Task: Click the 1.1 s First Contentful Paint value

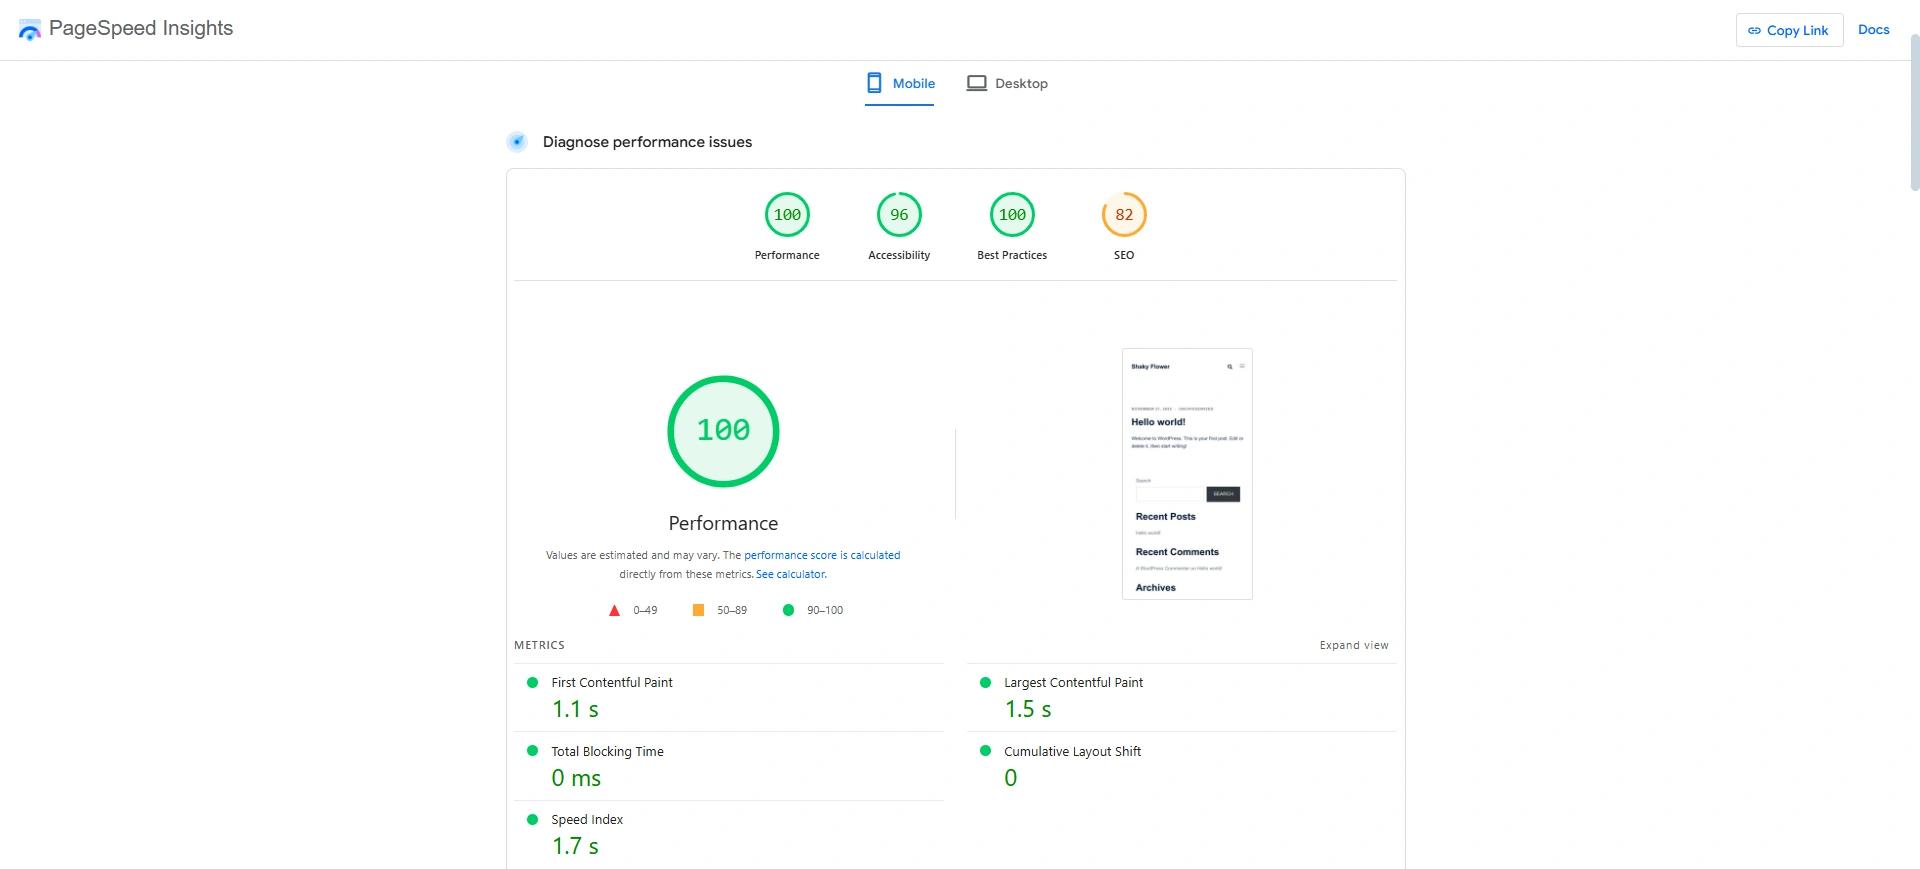Action: pyautogui.click(x=575, y=709)
